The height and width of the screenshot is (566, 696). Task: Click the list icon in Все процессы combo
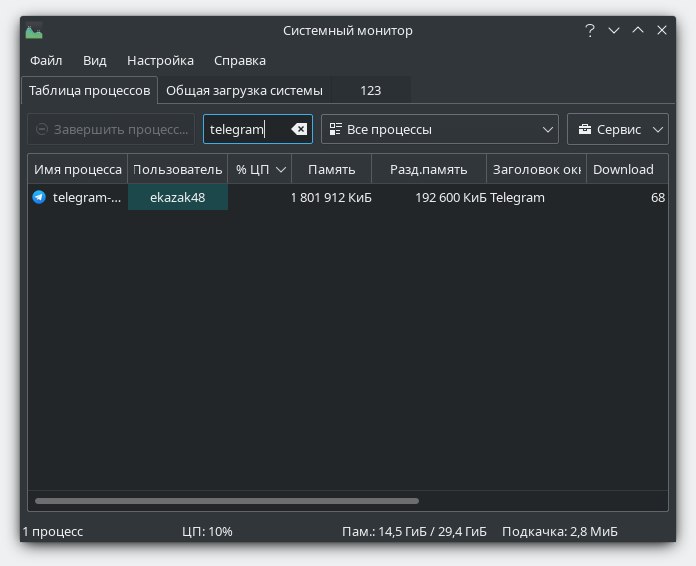tap(336, 129)
